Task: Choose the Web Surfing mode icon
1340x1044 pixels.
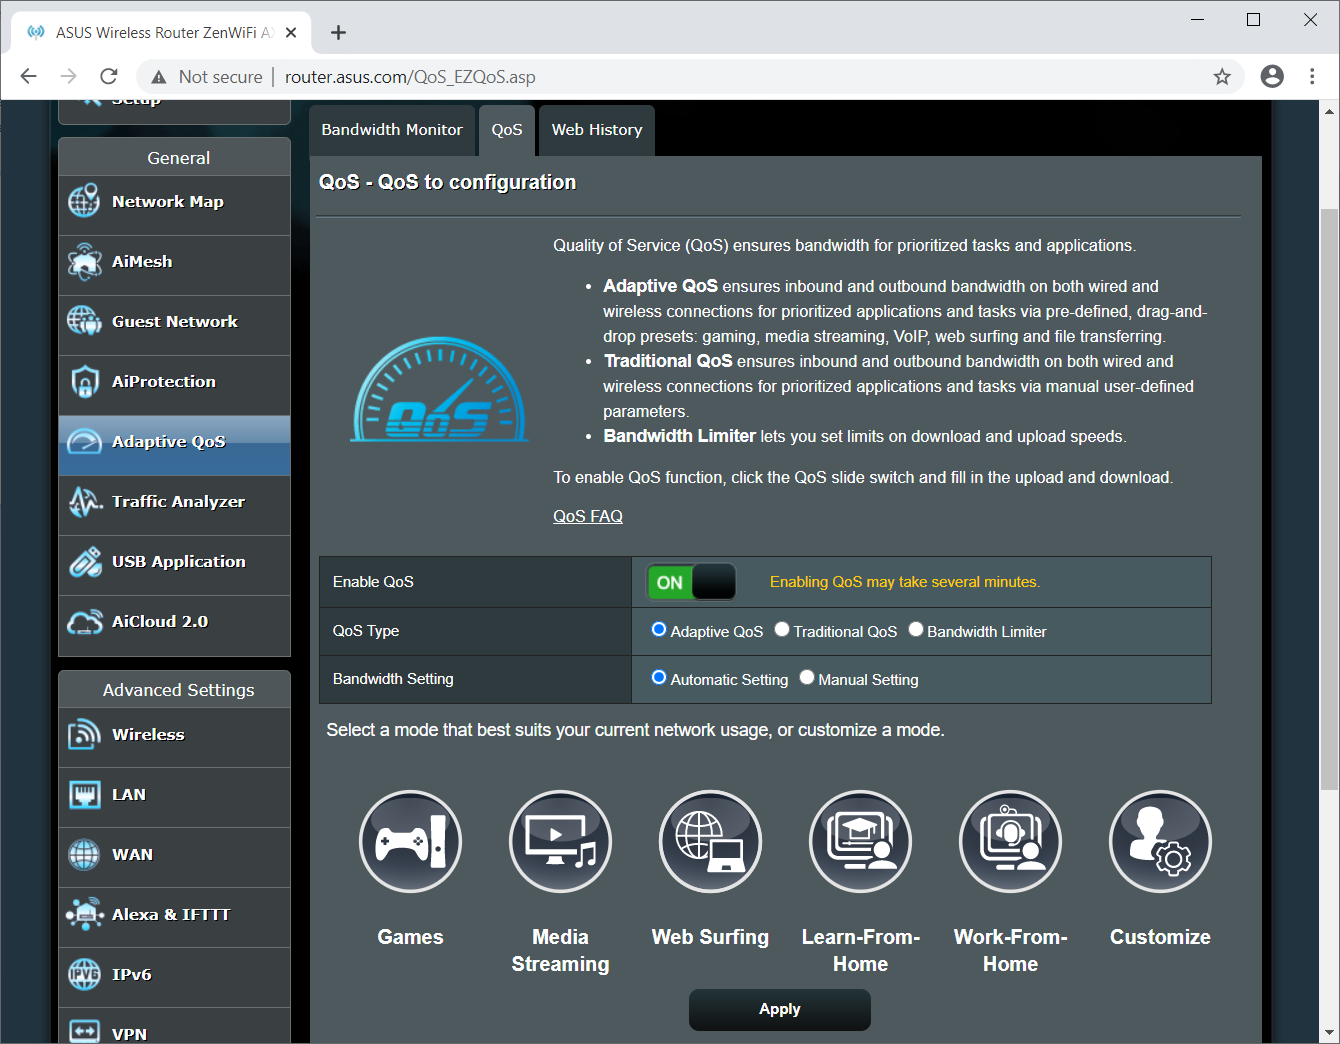Action: (710, 842)
